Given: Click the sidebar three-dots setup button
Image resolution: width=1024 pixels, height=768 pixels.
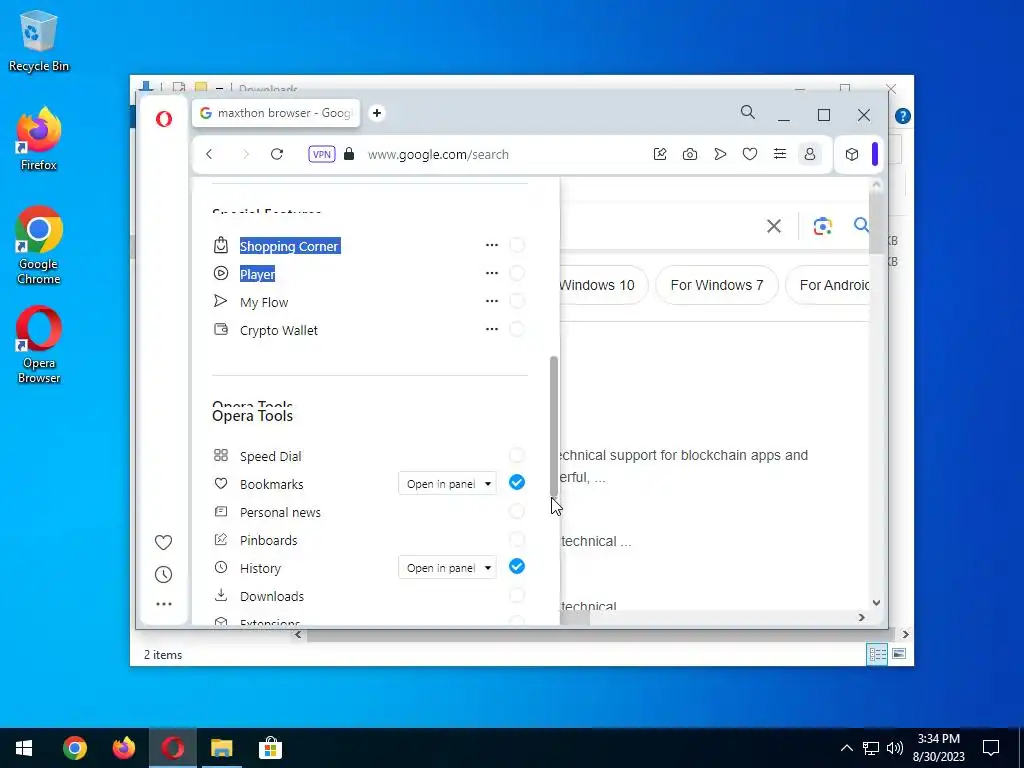Looking at the screenshot, I should pos(164,604).
